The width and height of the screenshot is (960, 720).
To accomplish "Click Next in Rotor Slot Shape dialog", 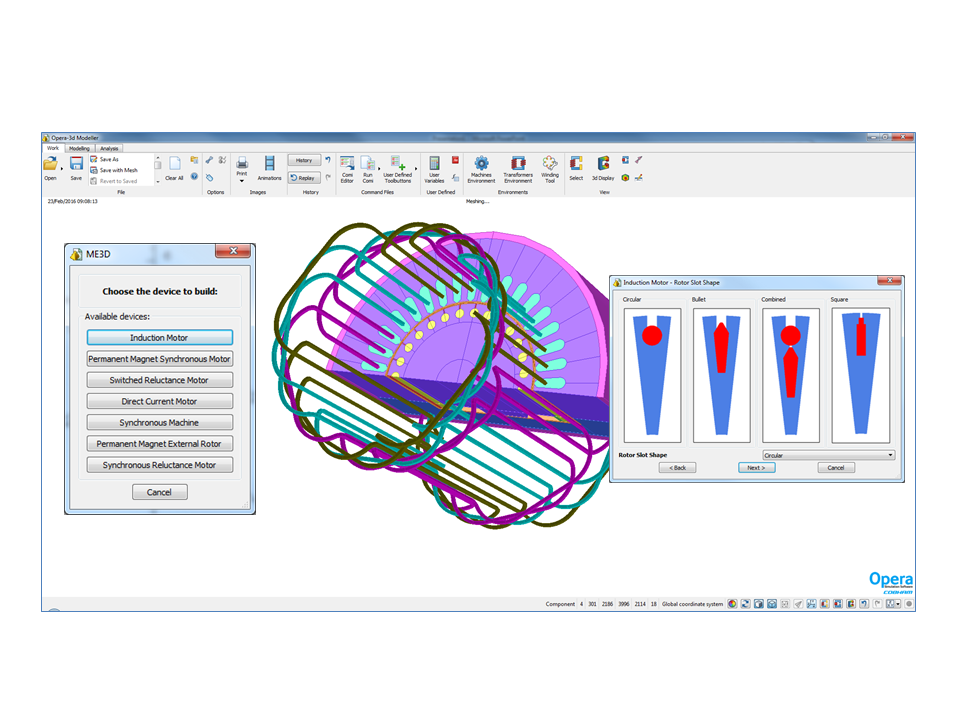I will point(756,467).
